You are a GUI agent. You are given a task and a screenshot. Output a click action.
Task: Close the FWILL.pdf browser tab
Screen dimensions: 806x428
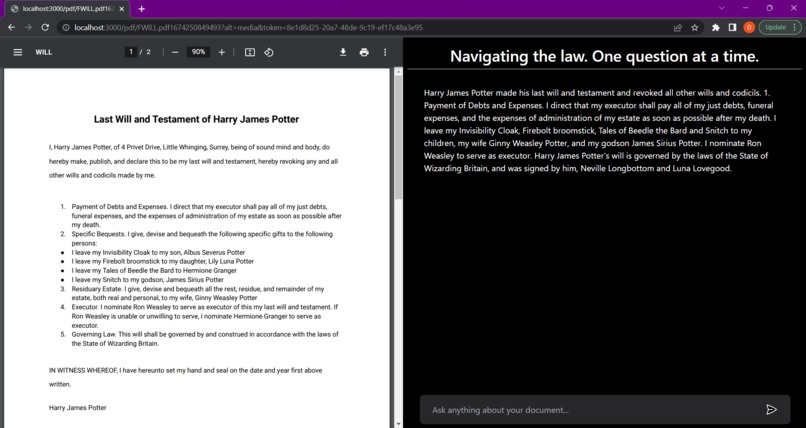click(121, 9)
